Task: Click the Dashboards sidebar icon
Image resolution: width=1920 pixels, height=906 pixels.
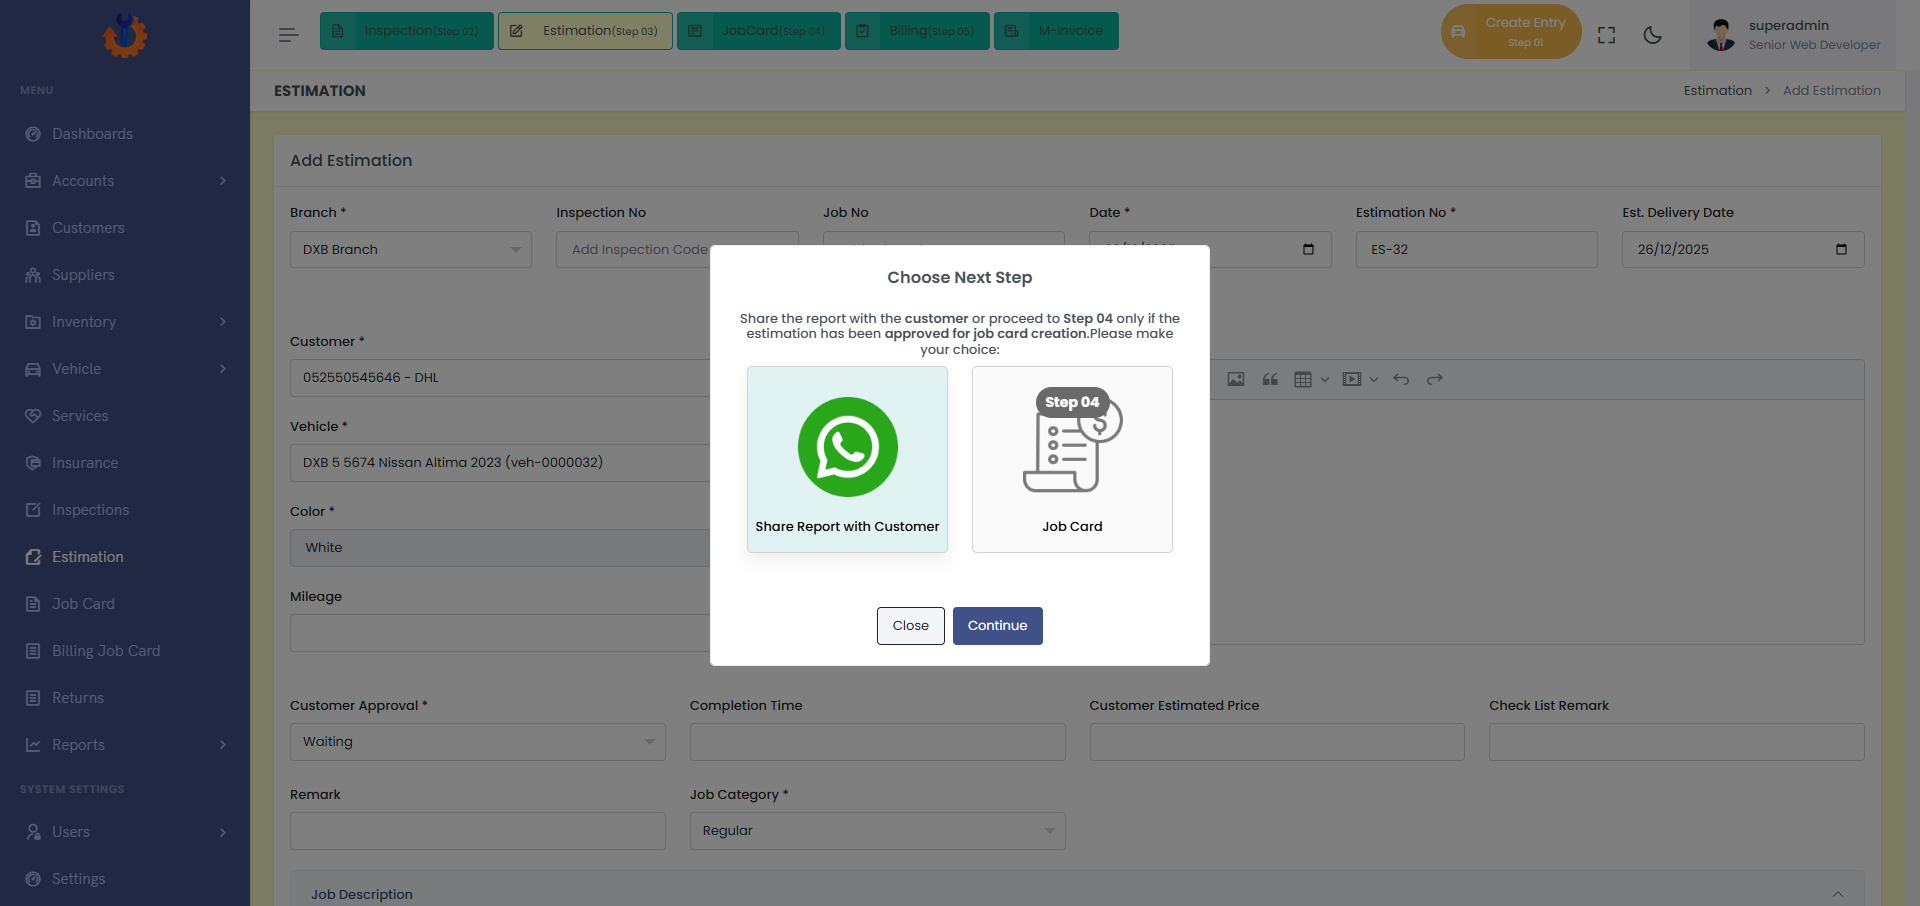Action: pyautogui.click(x=33, y=134)
